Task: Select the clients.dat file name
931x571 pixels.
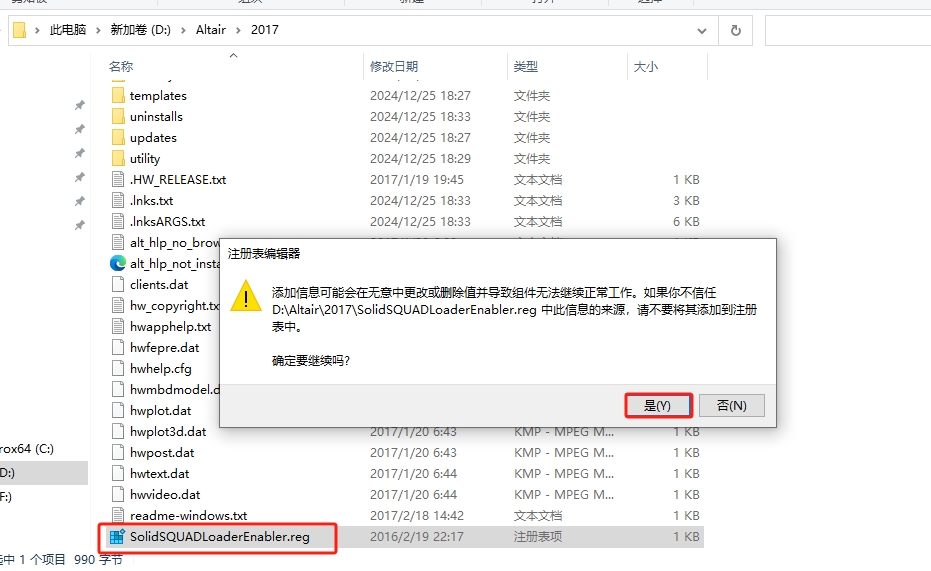Action: 159,284
